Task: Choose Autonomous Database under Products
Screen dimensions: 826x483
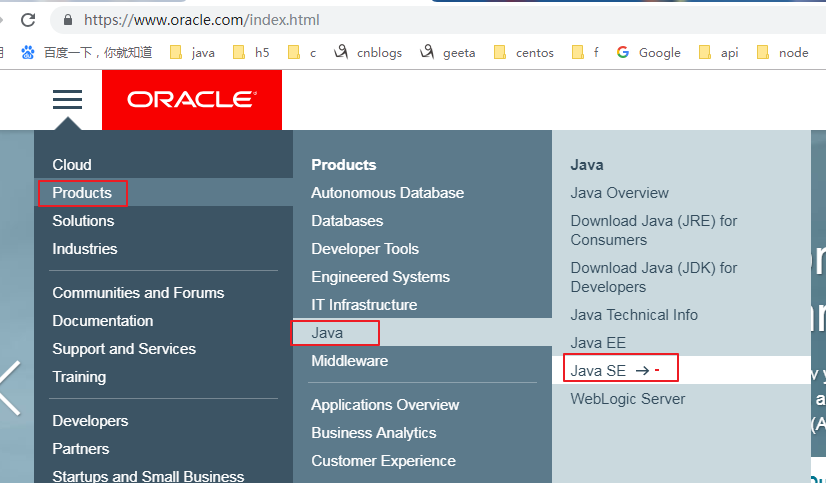Action: click(x=387, y=193)
